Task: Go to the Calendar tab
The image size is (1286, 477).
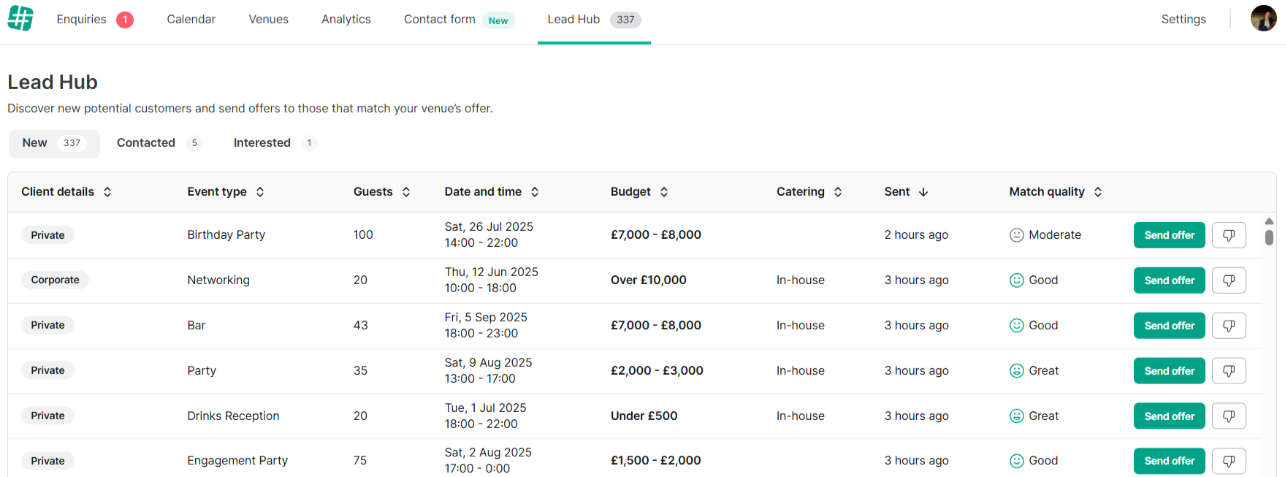Action: [191, 20]
